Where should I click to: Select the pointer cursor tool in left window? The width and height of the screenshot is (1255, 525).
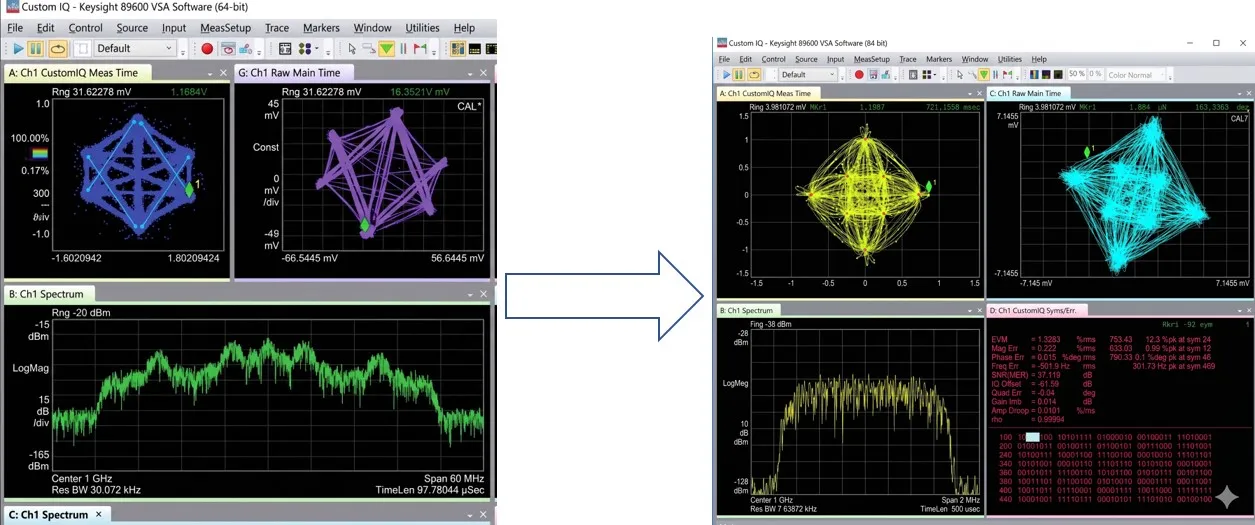pos(352,48)
